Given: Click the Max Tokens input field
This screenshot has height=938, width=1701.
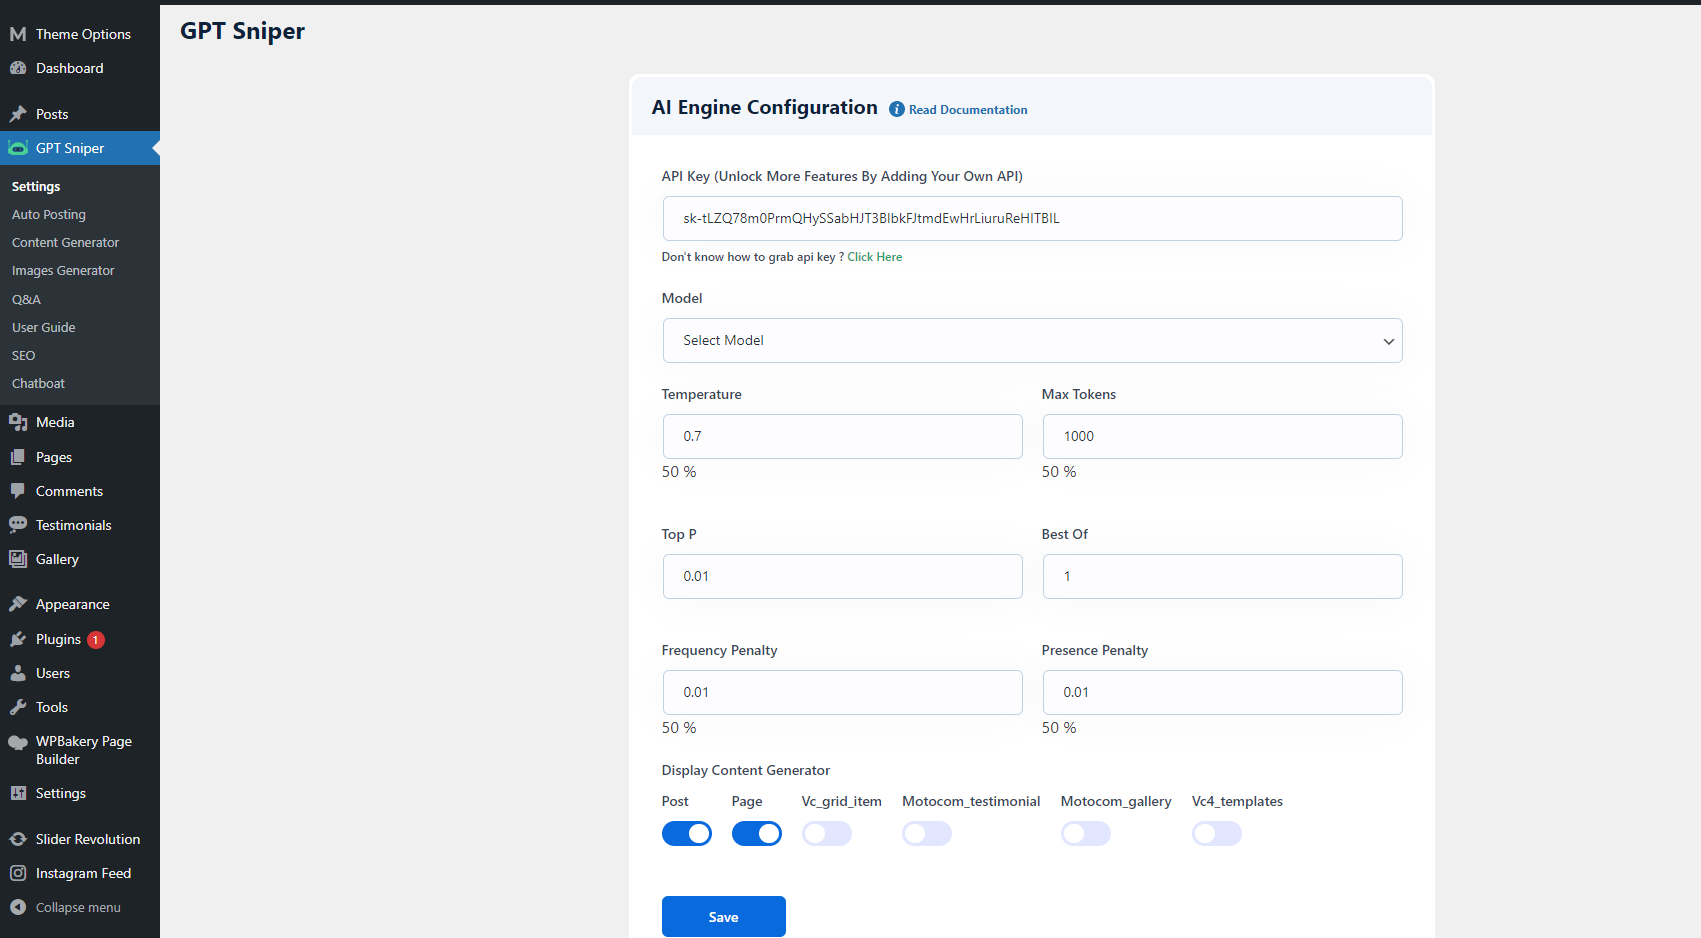Looking at the screenshot, I should click(x=1222, y=437).
